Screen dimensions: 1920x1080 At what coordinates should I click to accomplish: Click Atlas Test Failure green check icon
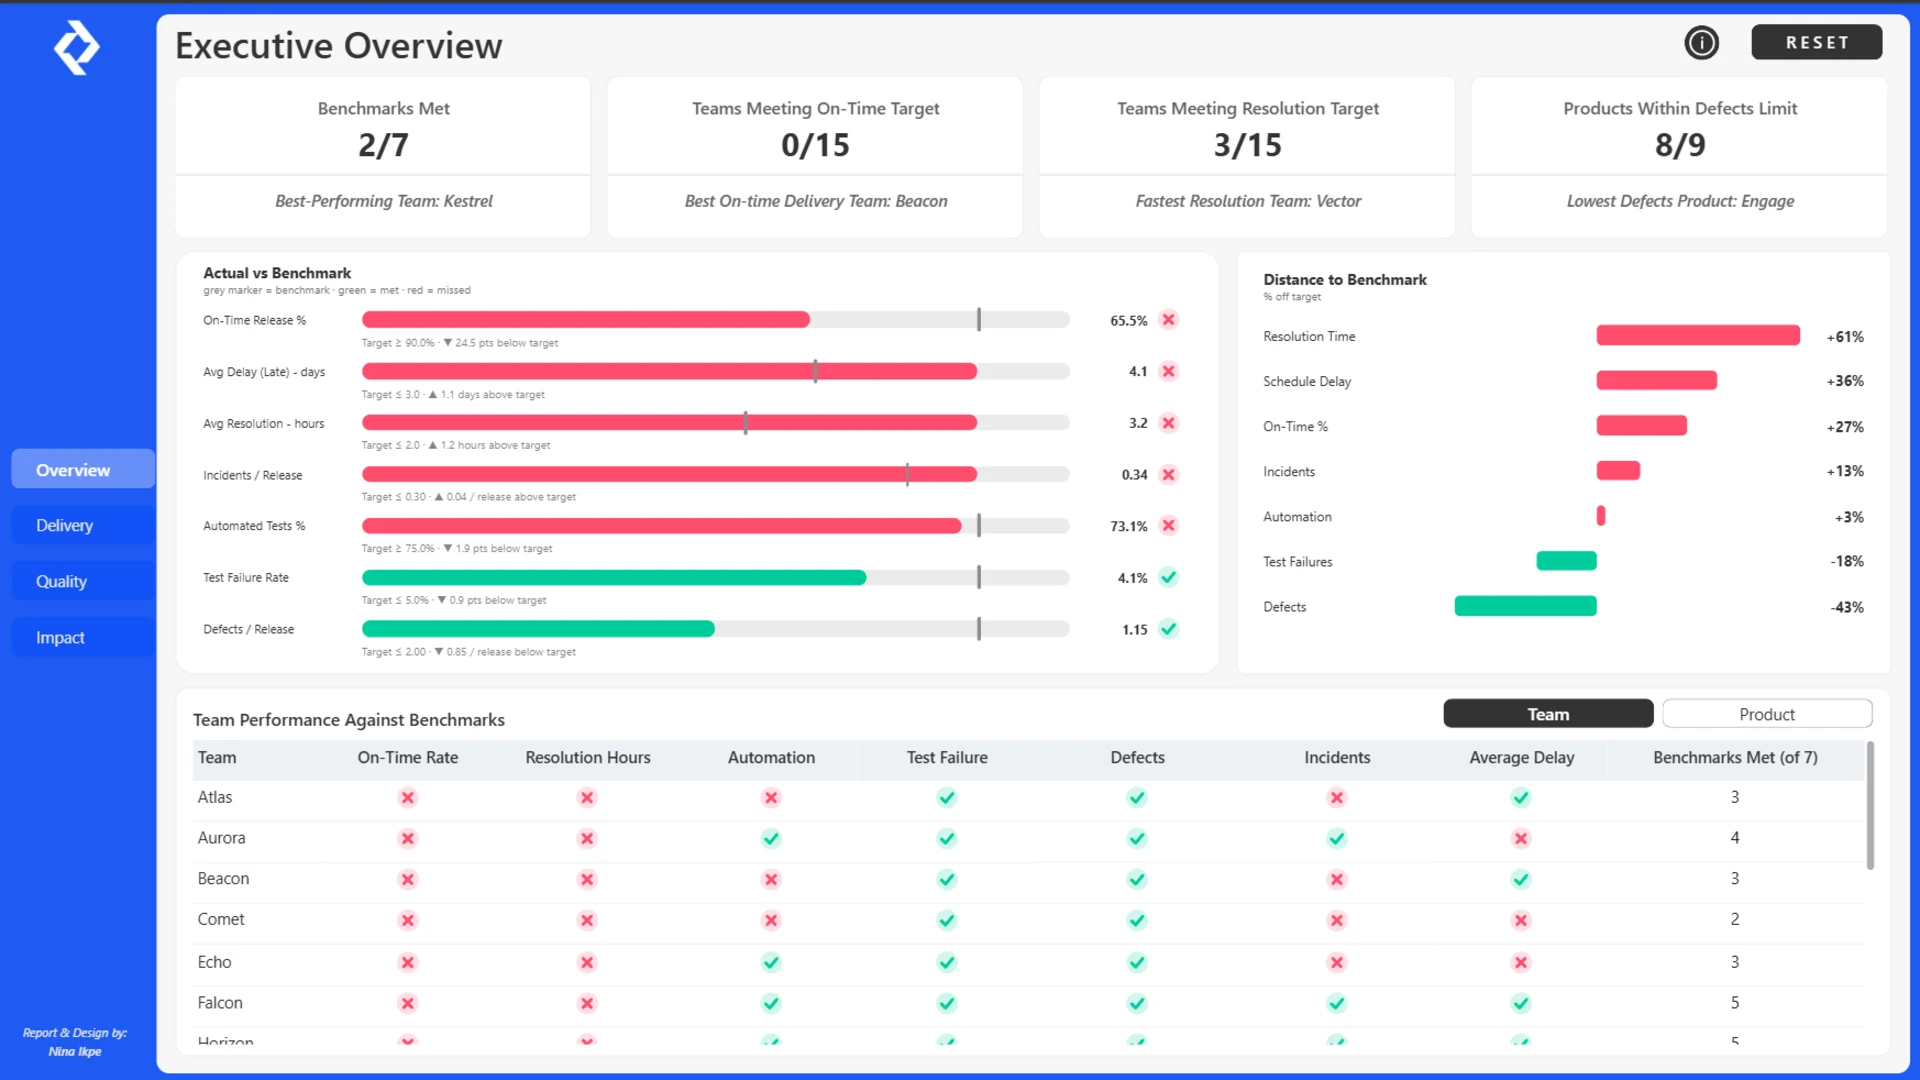(947, 797)
